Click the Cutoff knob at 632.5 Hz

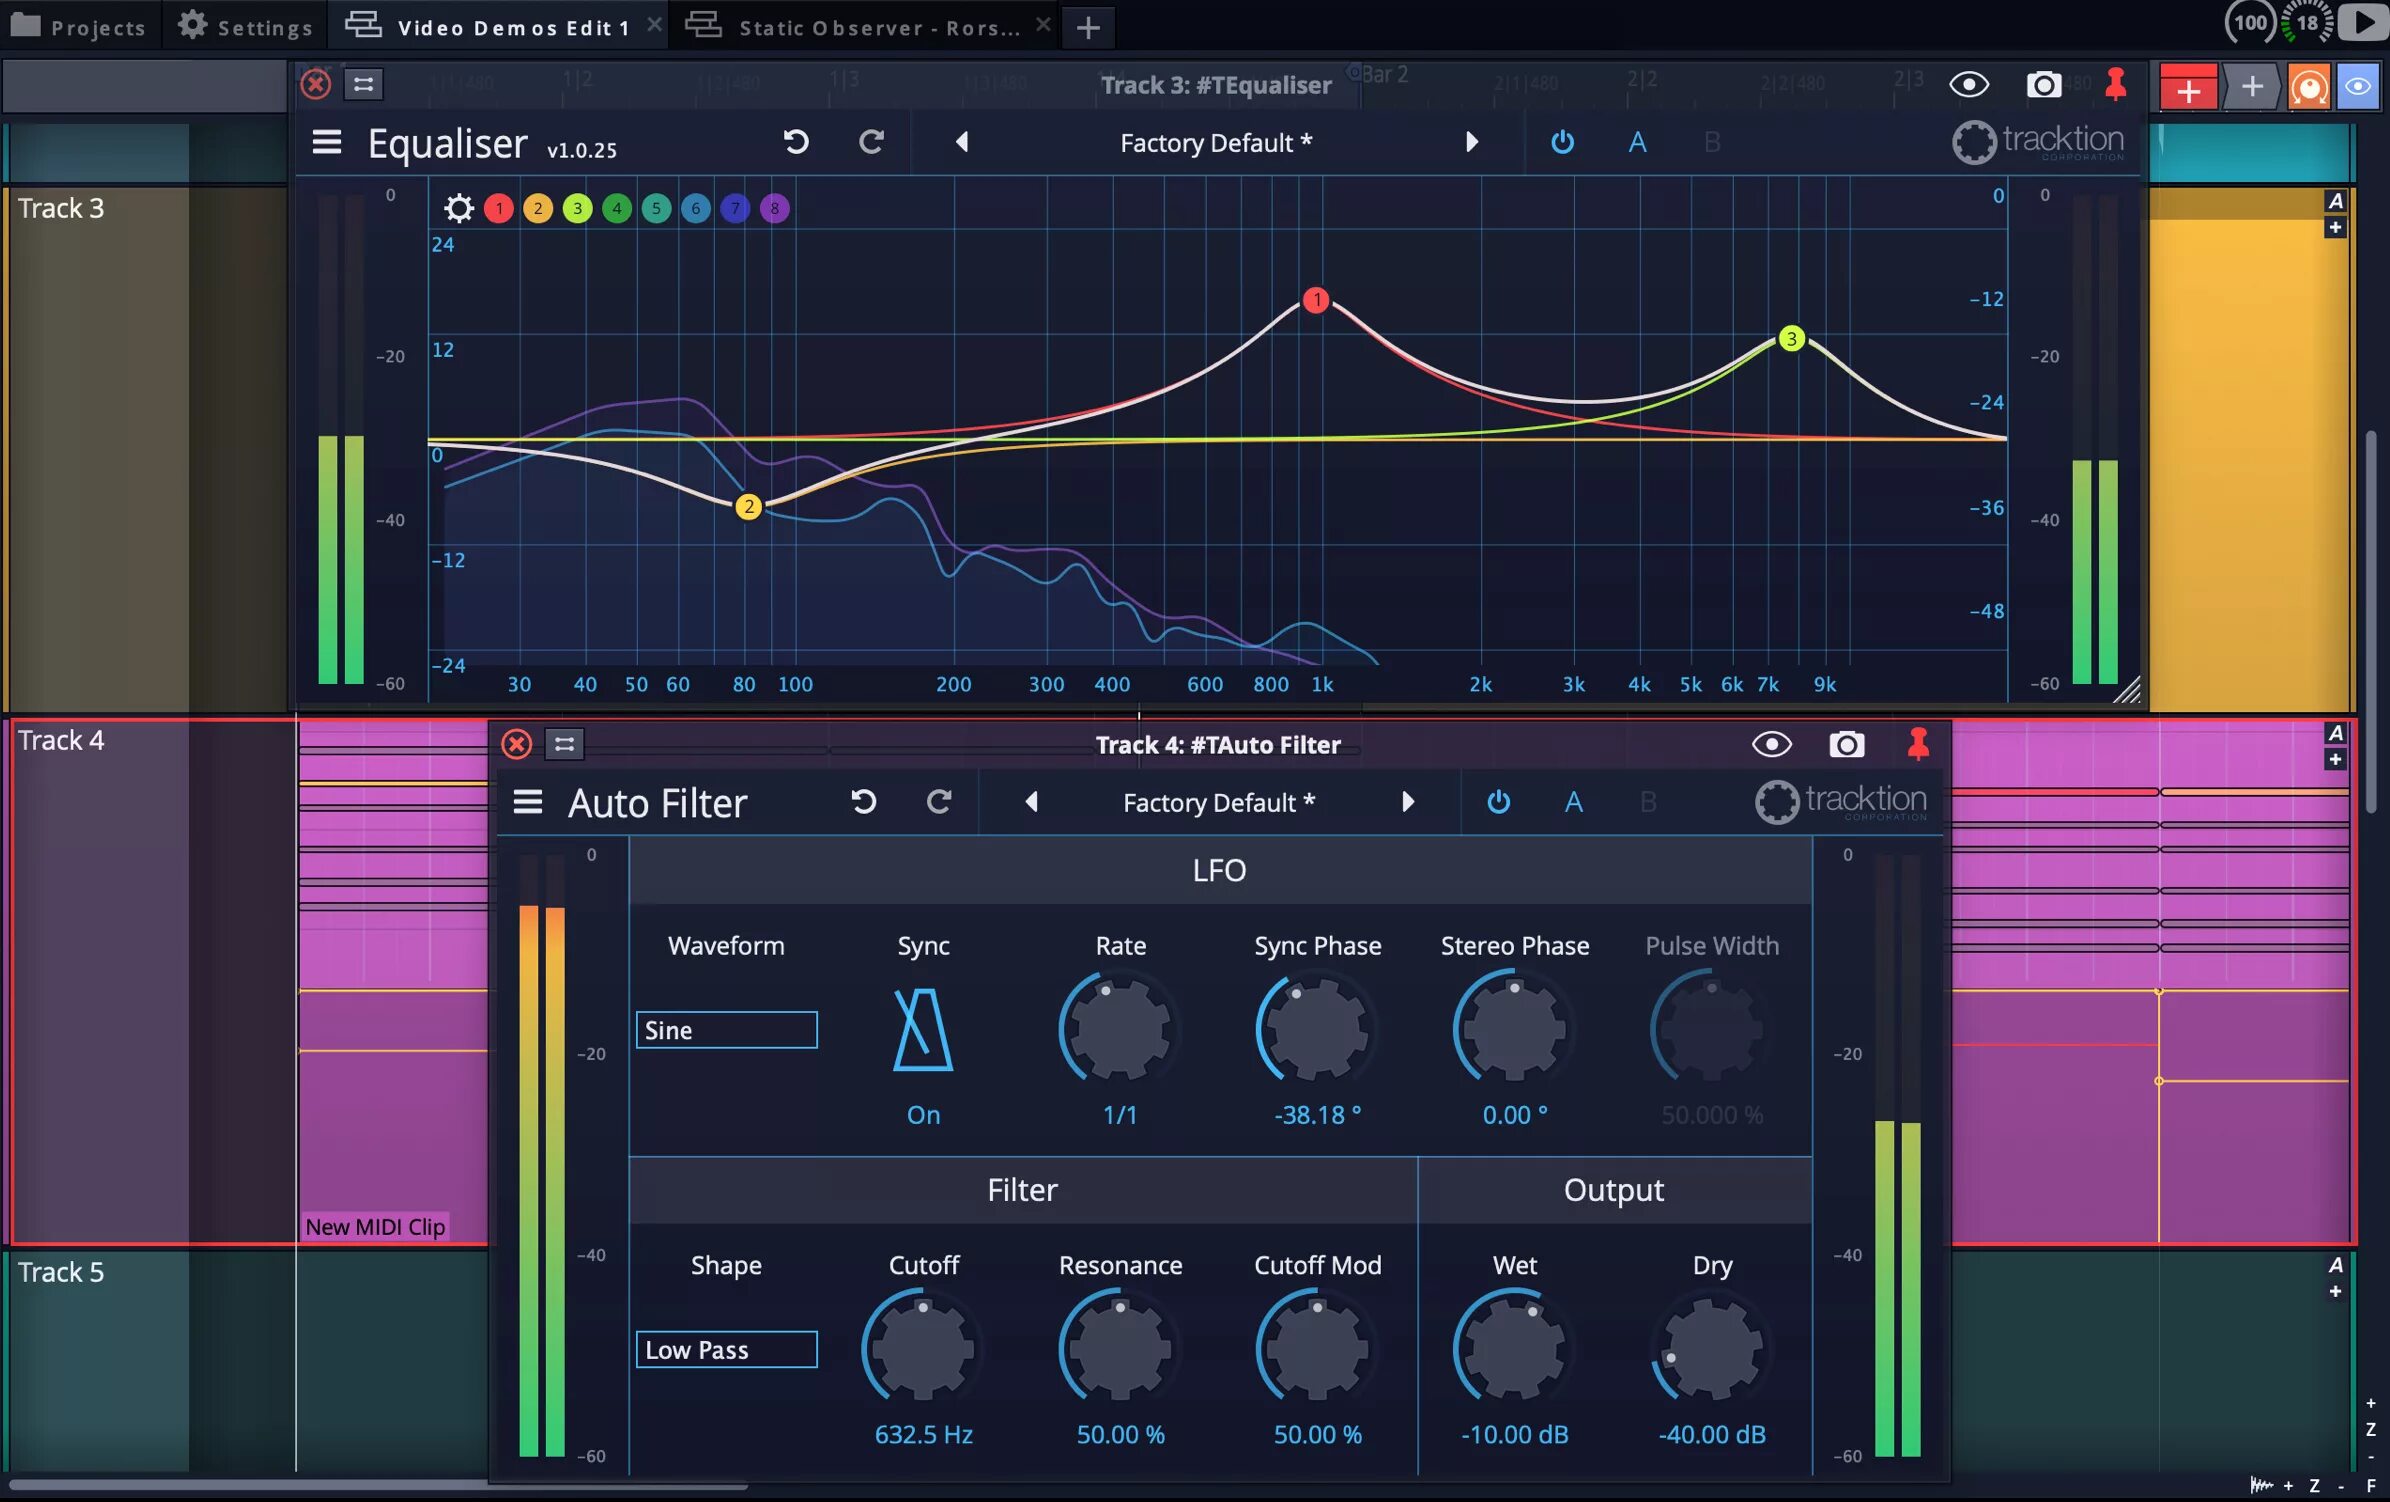[x=922, y=1348]
